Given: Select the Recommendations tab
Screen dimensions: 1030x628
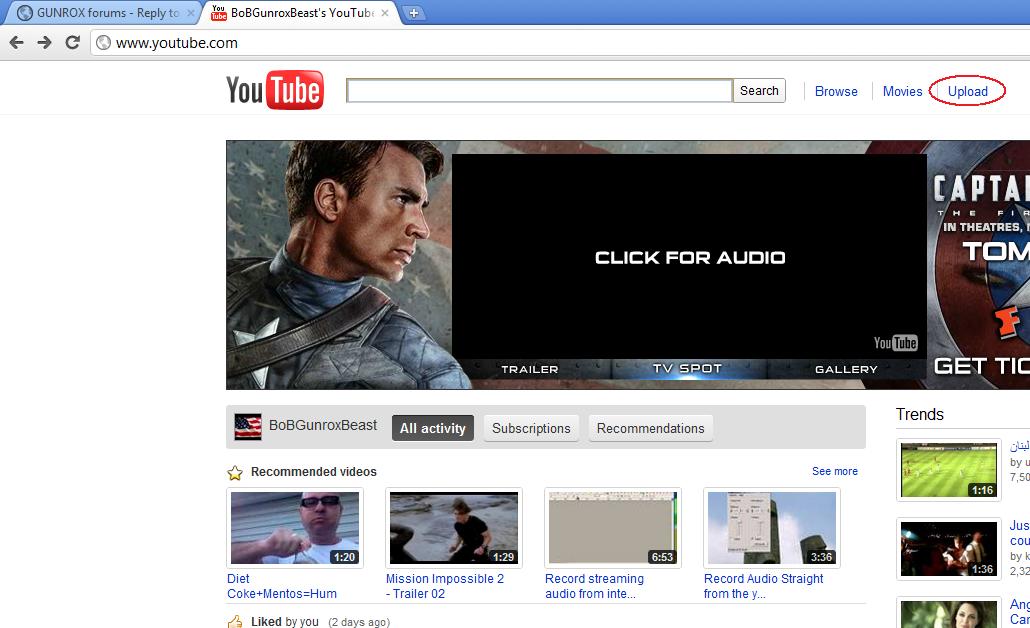Looking at the screenshot, I should click(650, 428).
